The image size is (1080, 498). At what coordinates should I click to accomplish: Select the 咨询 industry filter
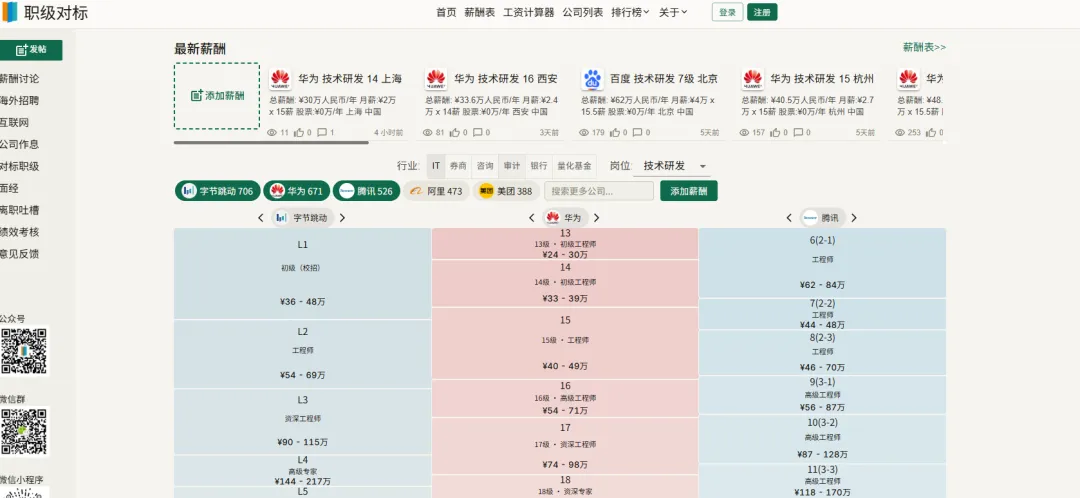[x=485, y=166]
